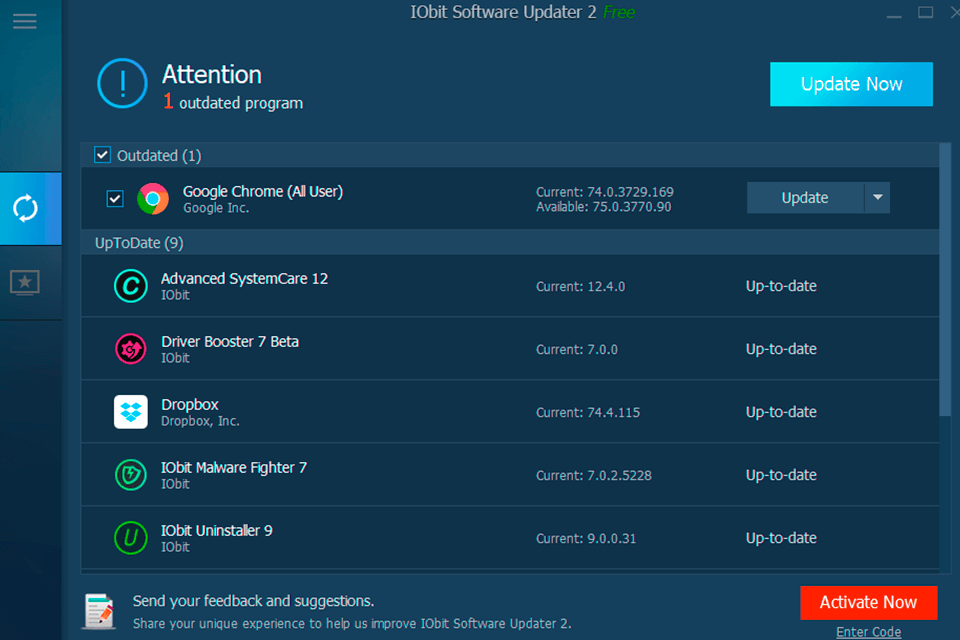This screenshot has height=640, width=960.
Task: Open the software update tab in sidebar
Action: (x=31, y=209)
